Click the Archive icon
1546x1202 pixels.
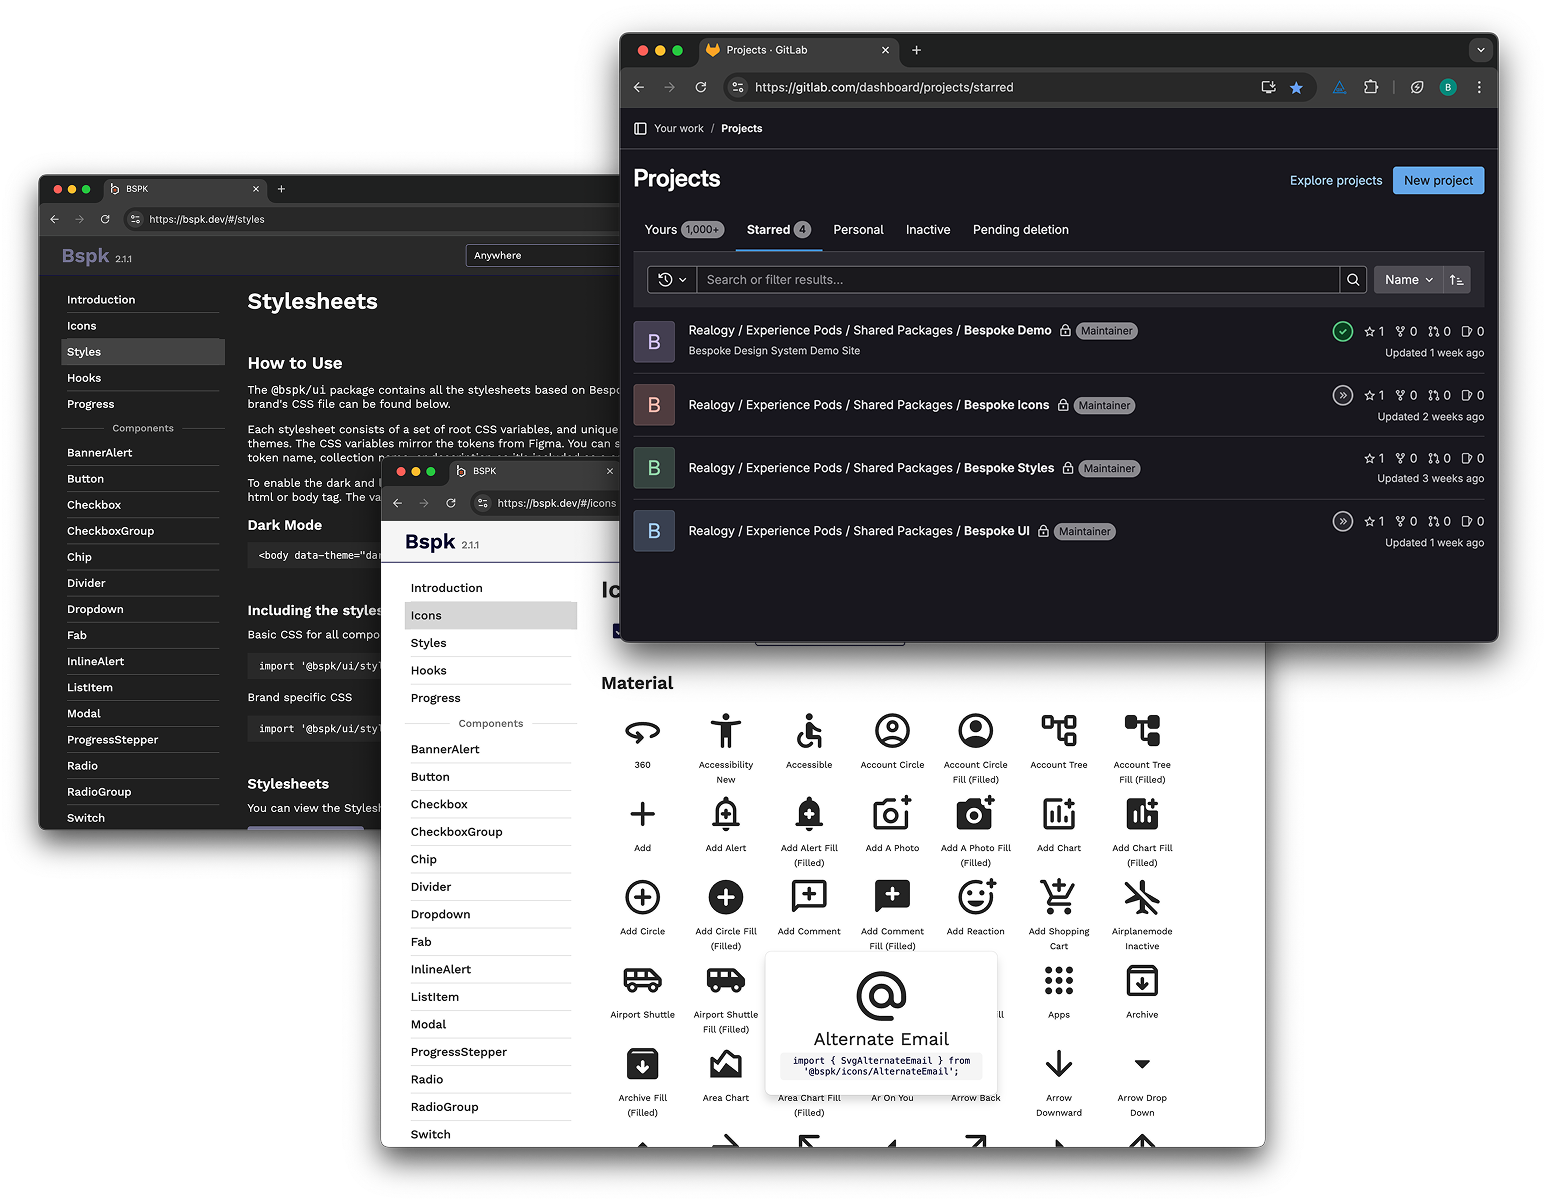click(x=1141, y=980)
